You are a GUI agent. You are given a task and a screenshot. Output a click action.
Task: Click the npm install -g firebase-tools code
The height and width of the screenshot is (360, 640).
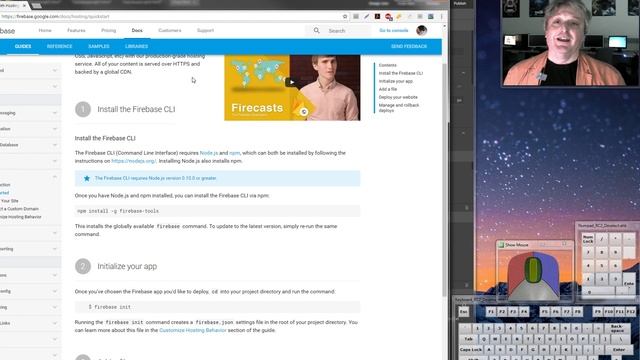coord(118,211)
